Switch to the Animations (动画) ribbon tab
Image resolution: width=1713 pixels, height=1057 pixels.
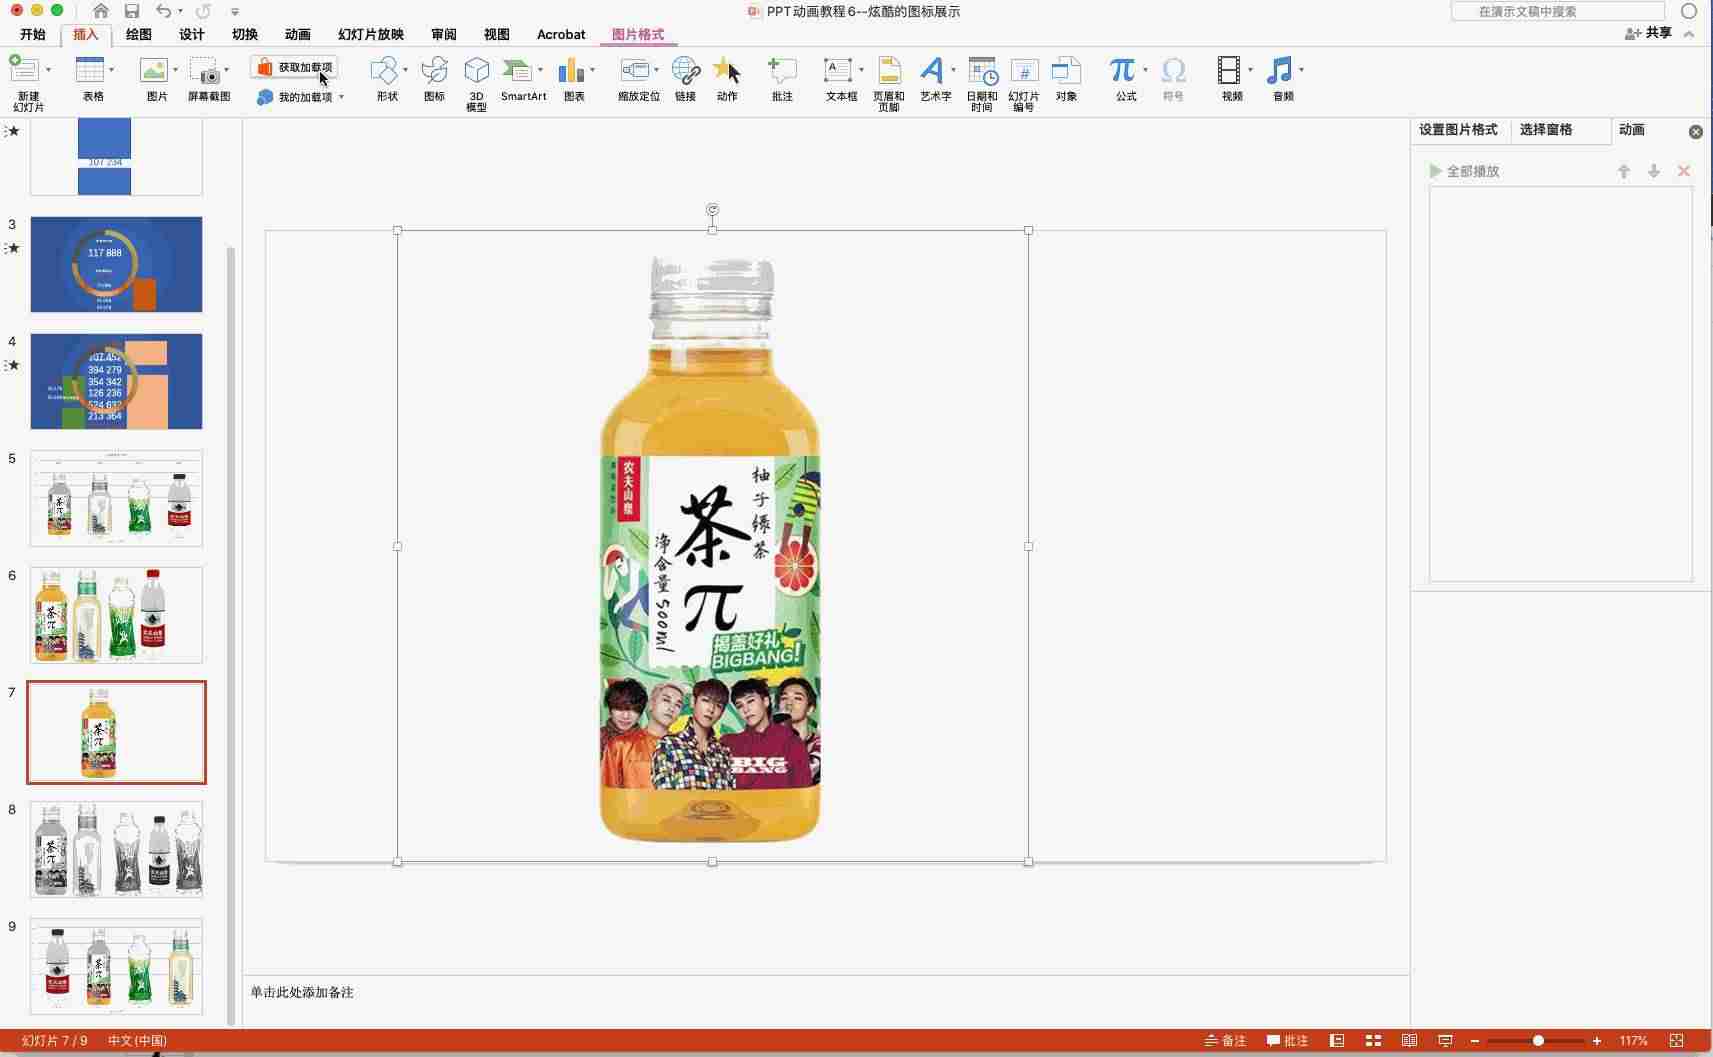(298, 34)
